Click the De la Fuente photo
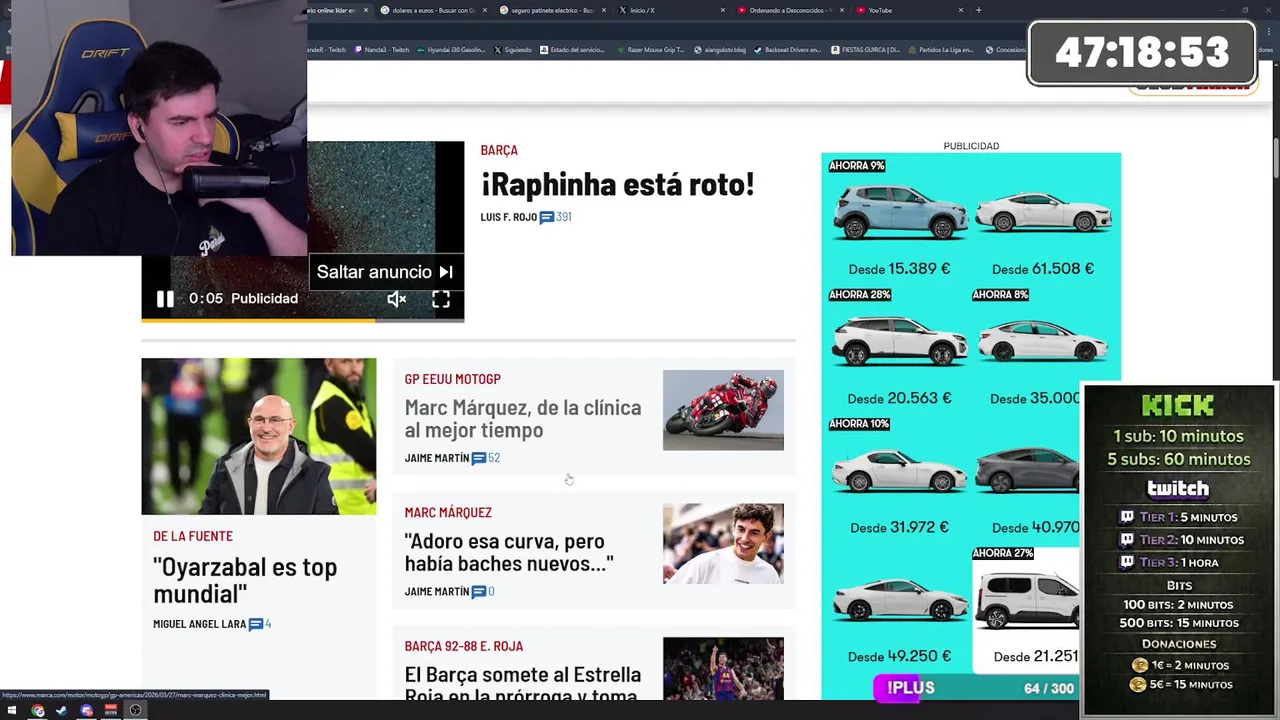Screen dimensions: 1280x720 (259, 436)
